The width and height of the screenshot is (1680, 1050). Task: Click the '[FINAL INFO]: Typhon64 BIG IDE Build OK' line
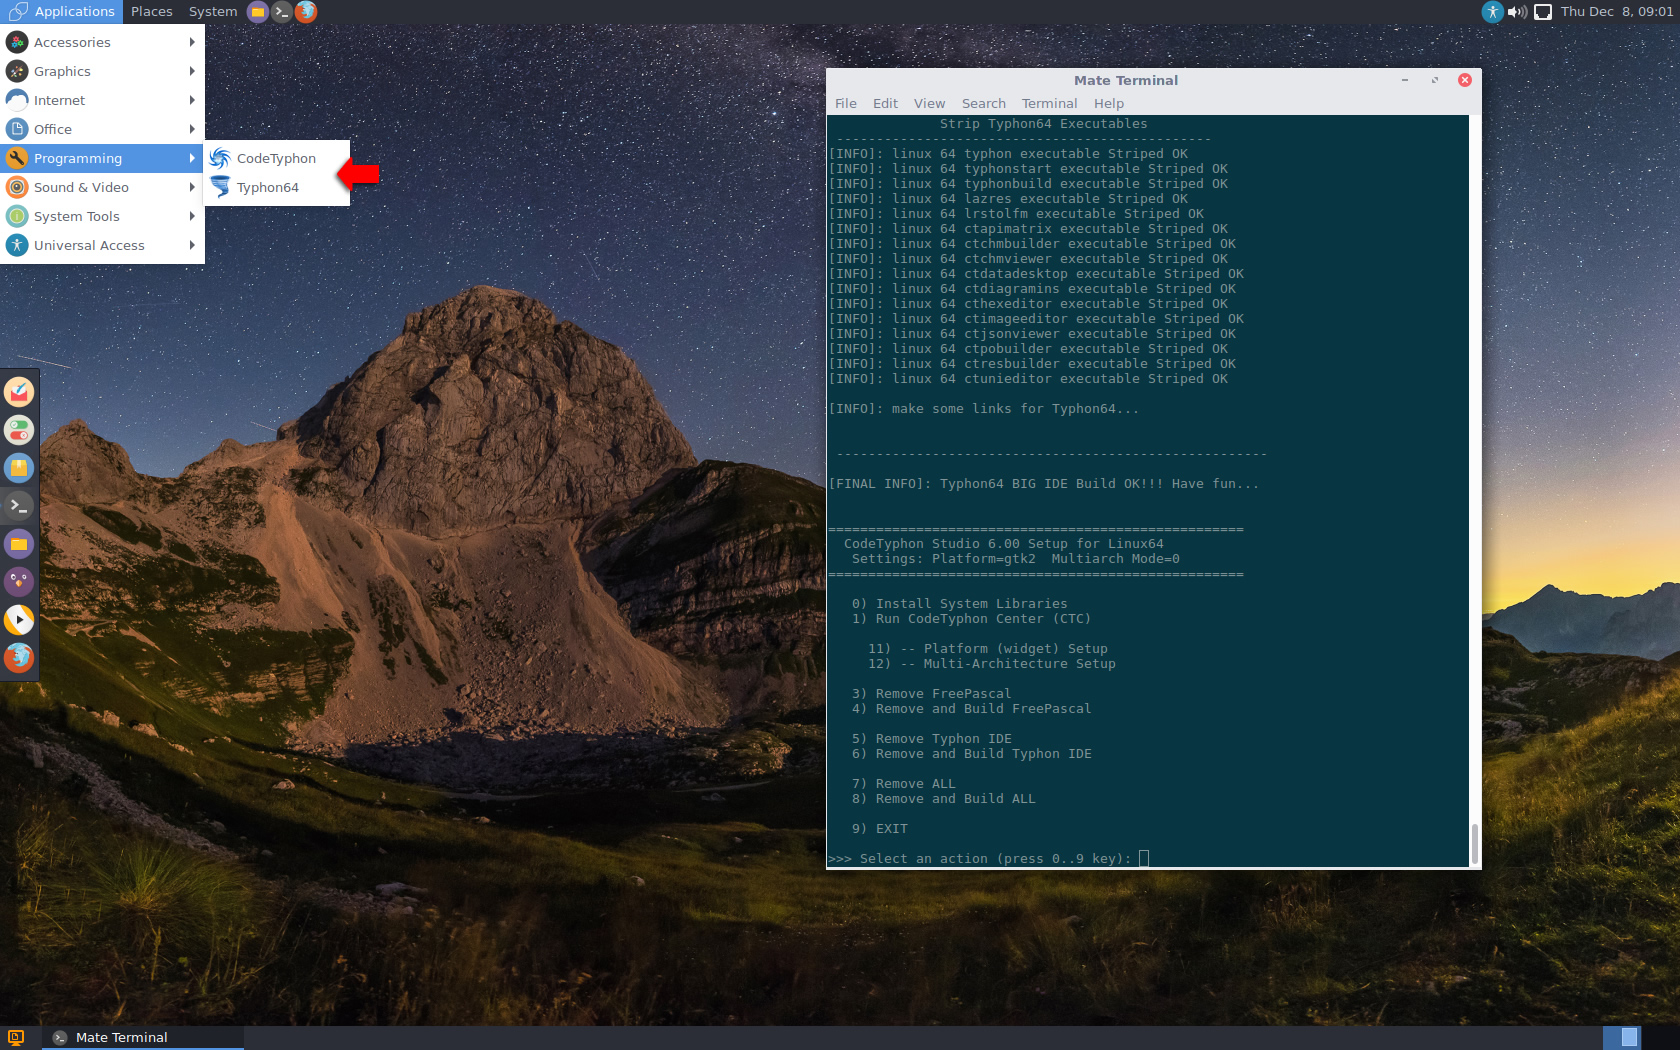1044,483
